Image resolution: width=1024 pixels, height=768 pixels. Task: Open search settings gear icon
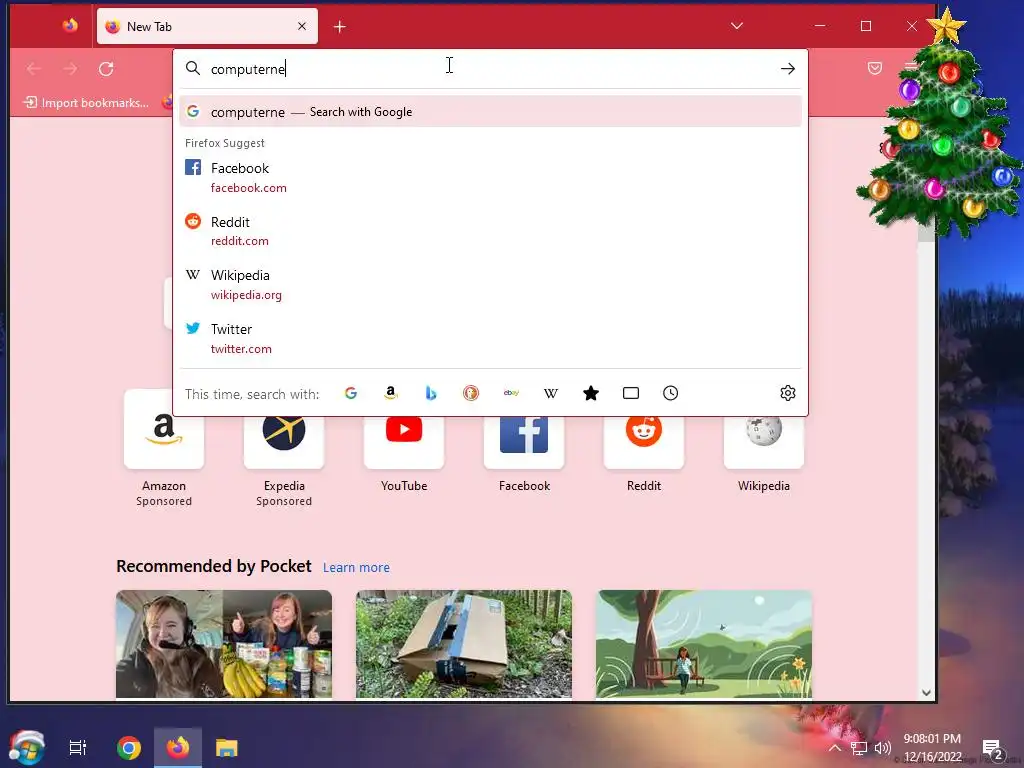[788, 393]
